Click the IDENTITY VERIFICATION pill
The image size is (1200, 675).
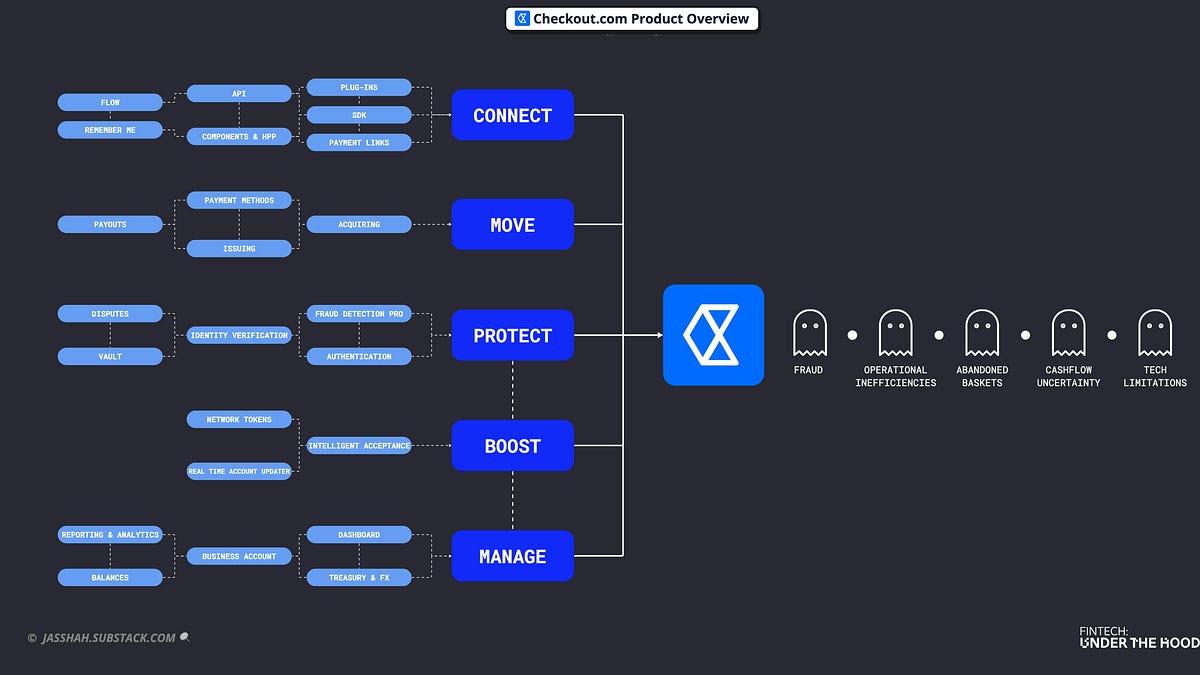tap(239, 335)
